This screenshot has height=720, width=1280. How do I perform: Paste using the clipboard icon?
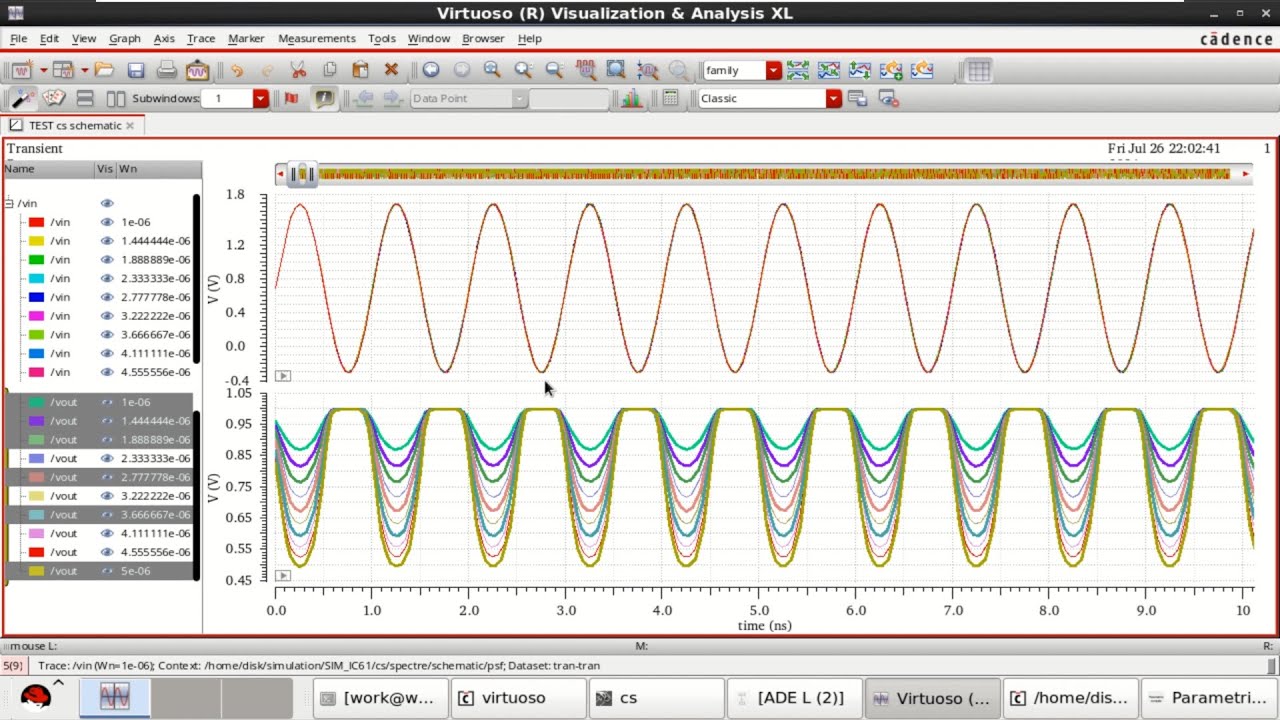[x=360, y=70]
